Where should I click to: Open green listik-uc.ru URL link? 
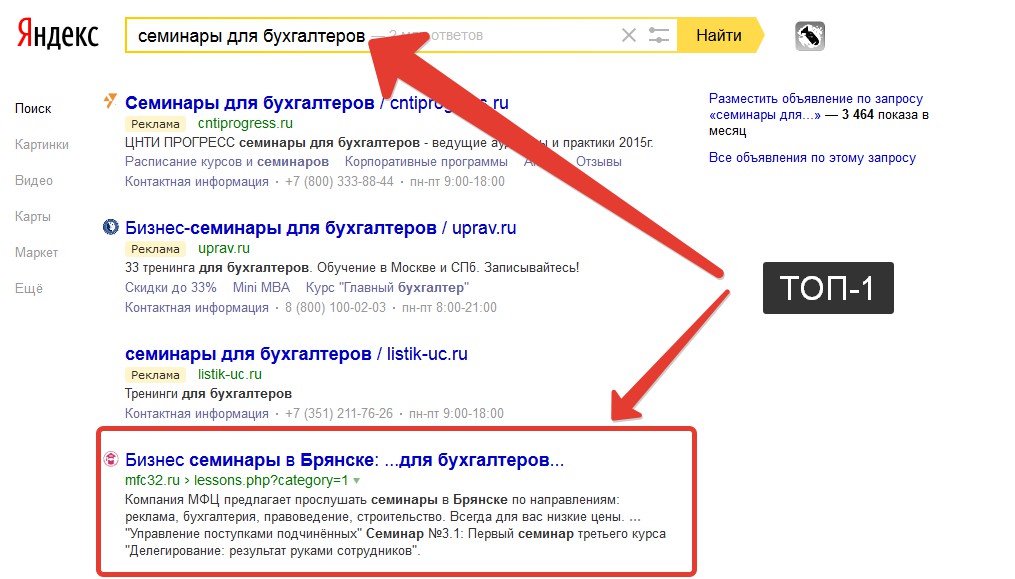[x=230, y=374]
